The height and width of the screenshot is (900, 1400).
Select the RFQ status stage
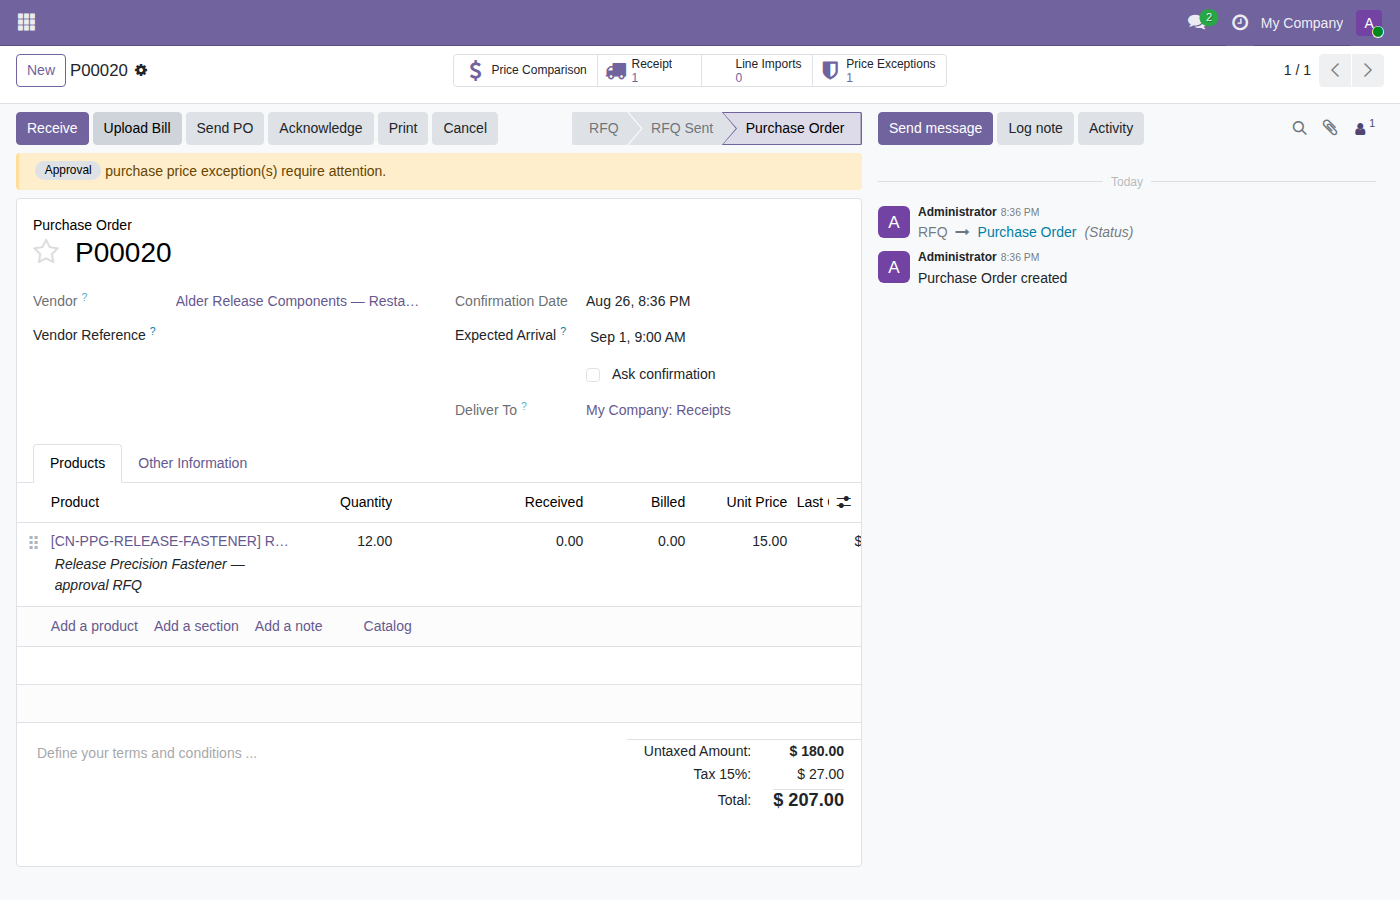point(603,128)
